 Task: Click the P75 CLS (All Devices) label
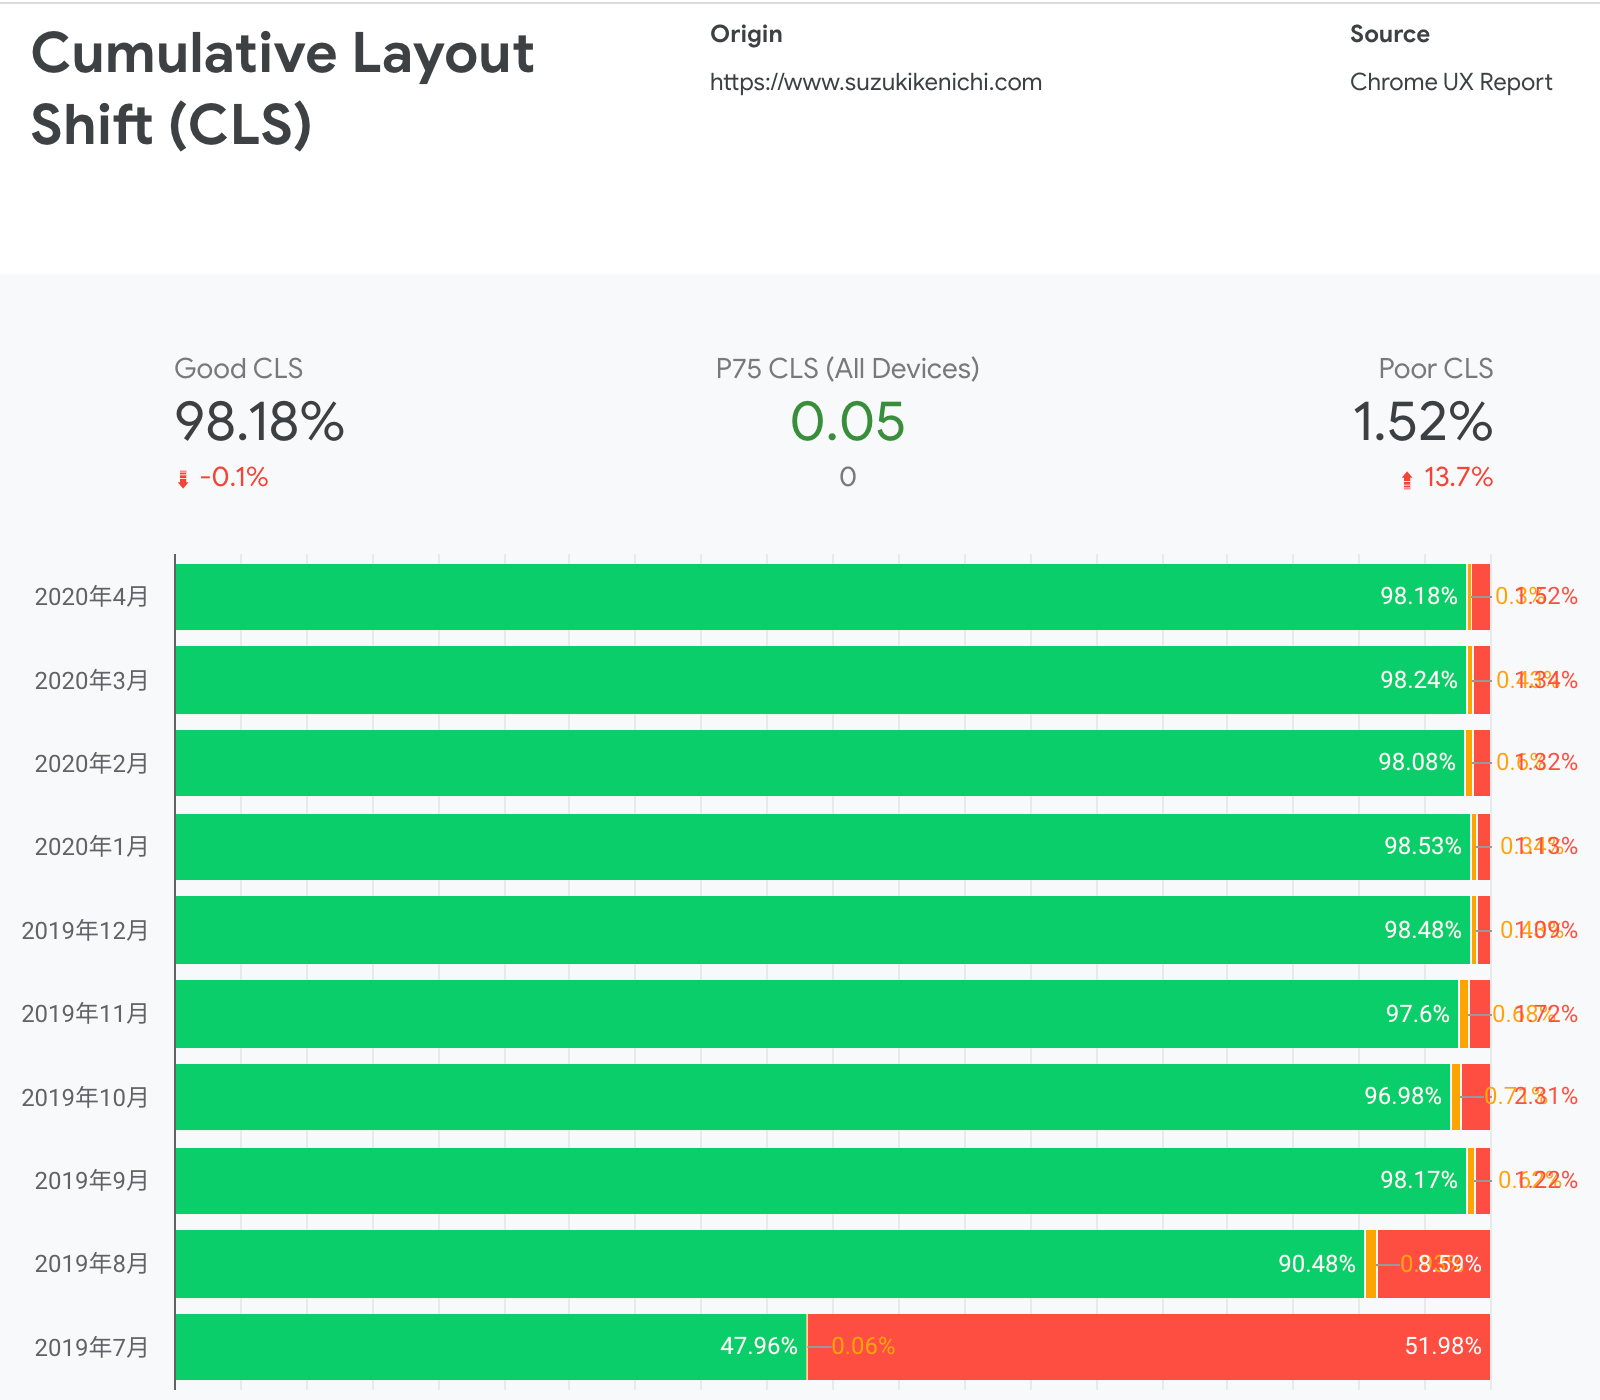click(x=847, y=369)
